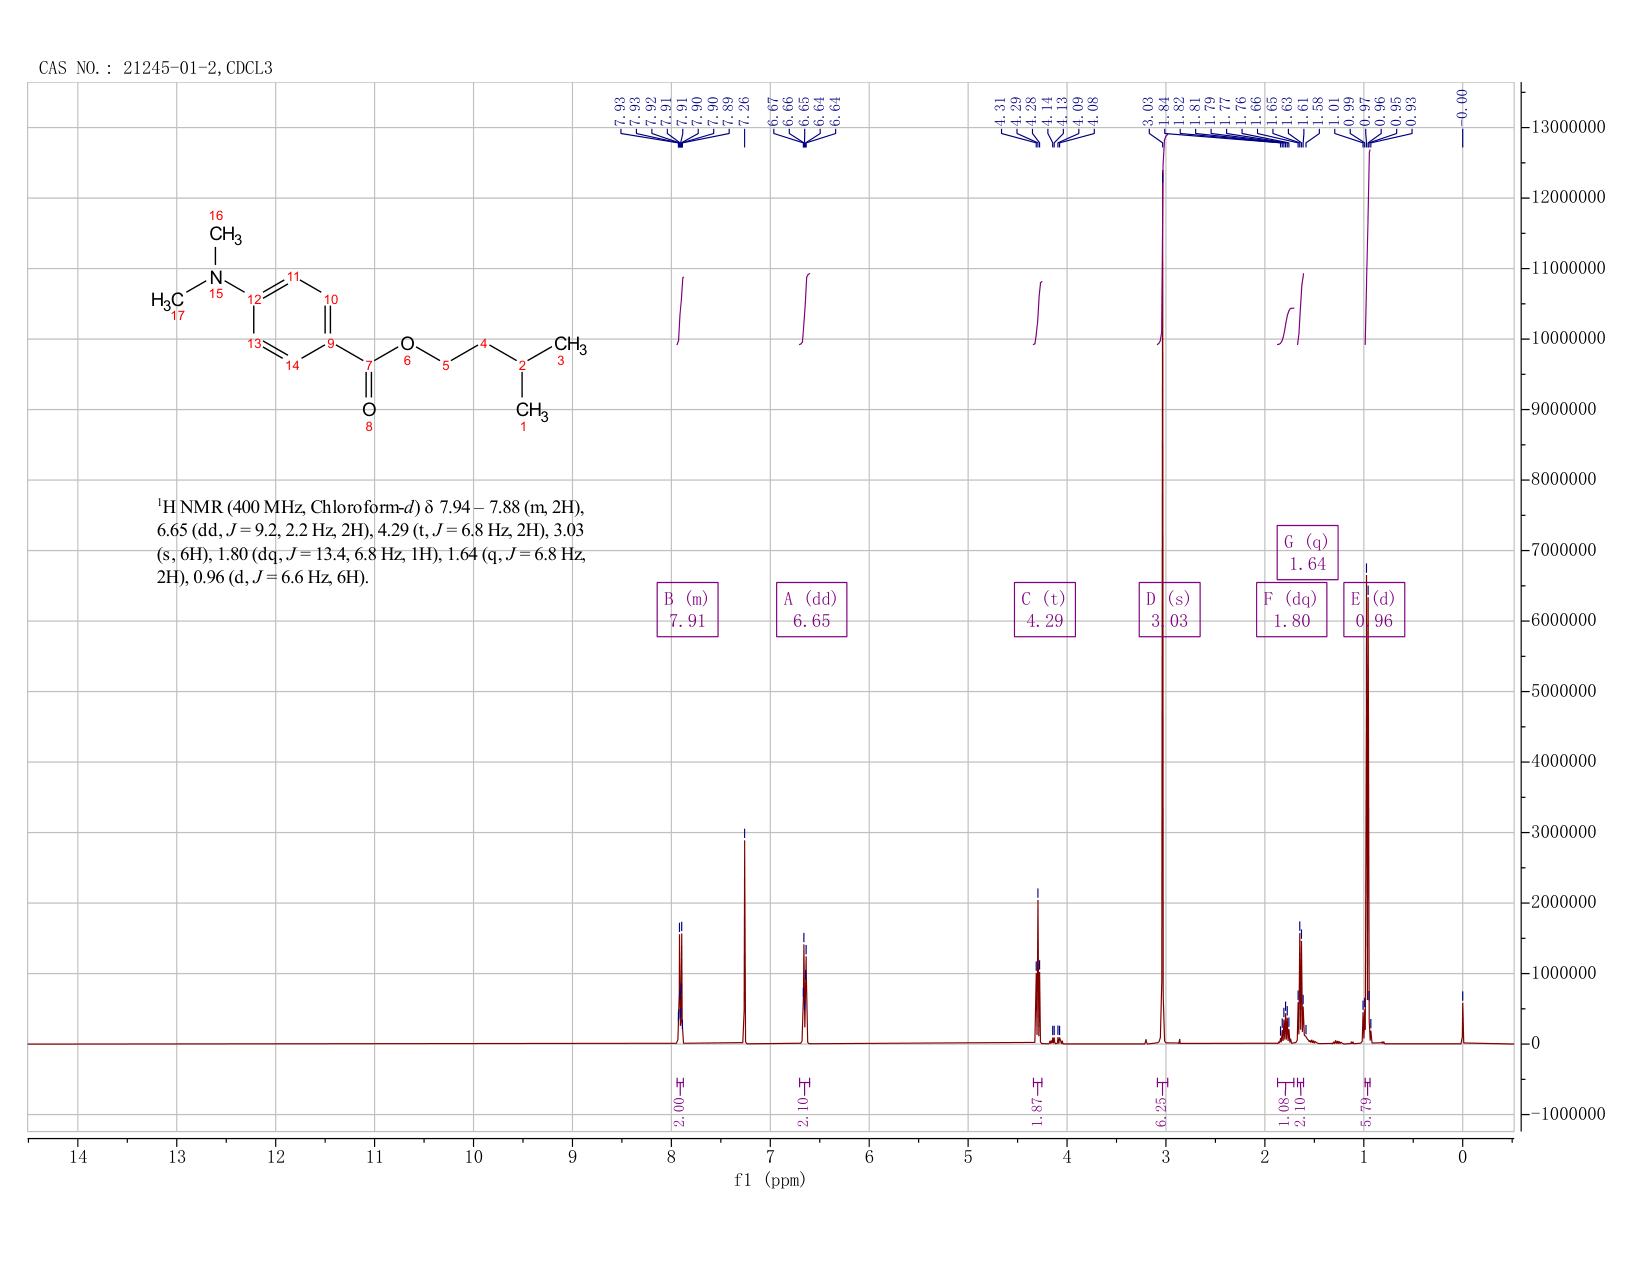This screenshot has width=1650, height=1275.
Task: Click the integral value 1.87 label
Action: click(1037, 1111)
